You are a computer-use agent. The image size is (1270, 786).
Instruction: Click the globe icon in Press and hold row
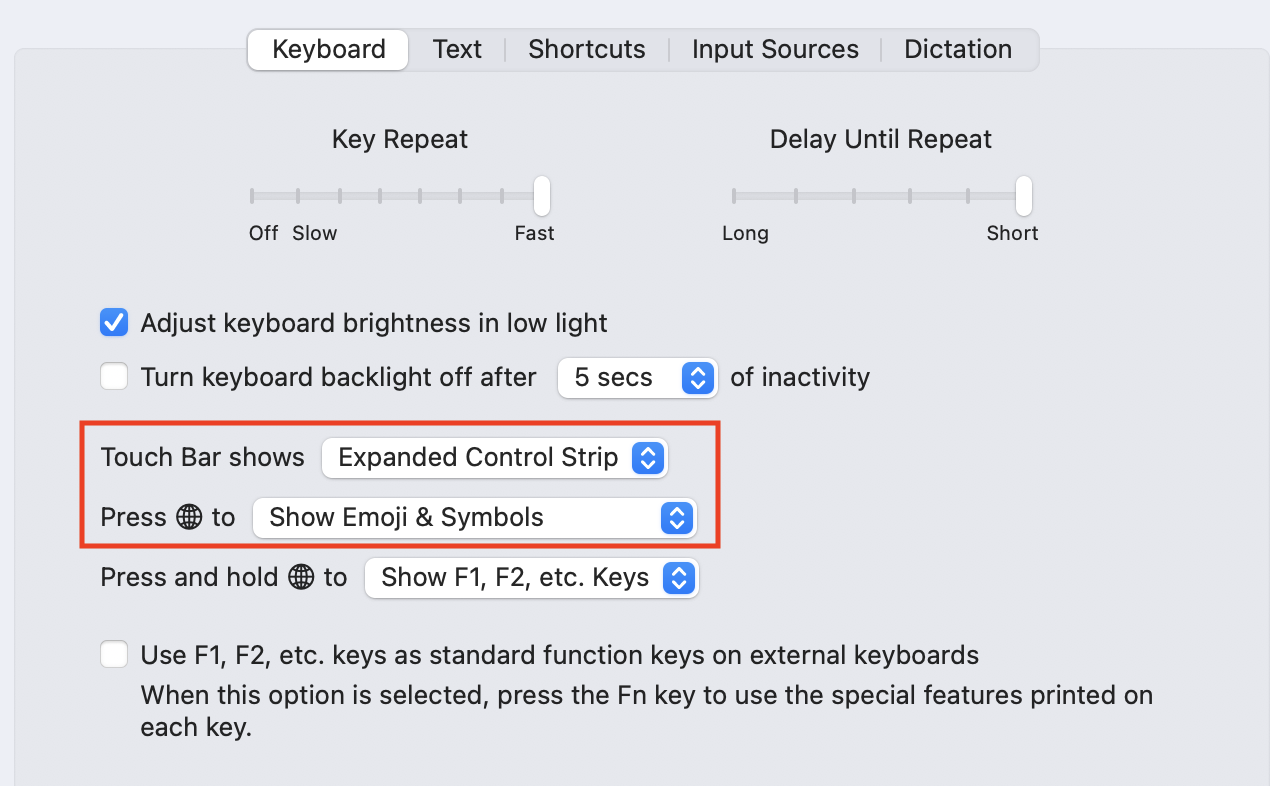click(x=300, y=577)
